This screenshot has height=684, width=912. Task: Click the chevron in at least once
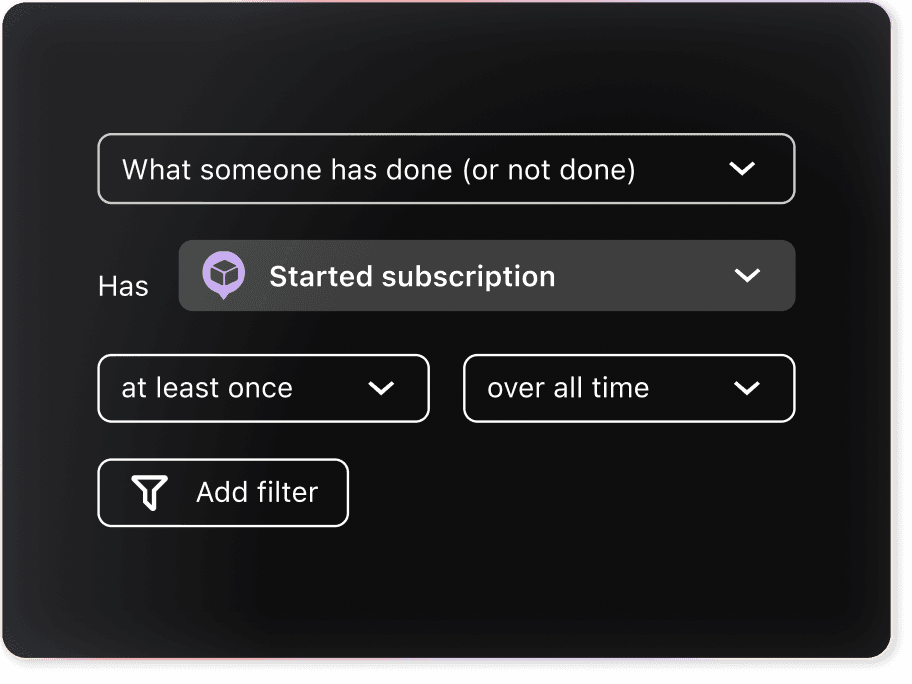382,388
